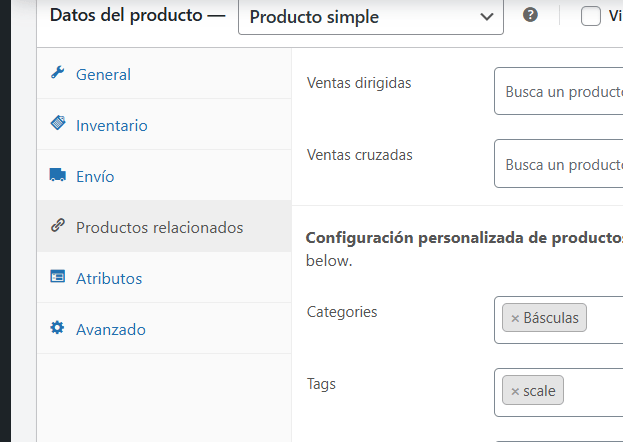623x442 pixels.
Task: Click the Productos relacionados link icon
Action: [57, 226]
